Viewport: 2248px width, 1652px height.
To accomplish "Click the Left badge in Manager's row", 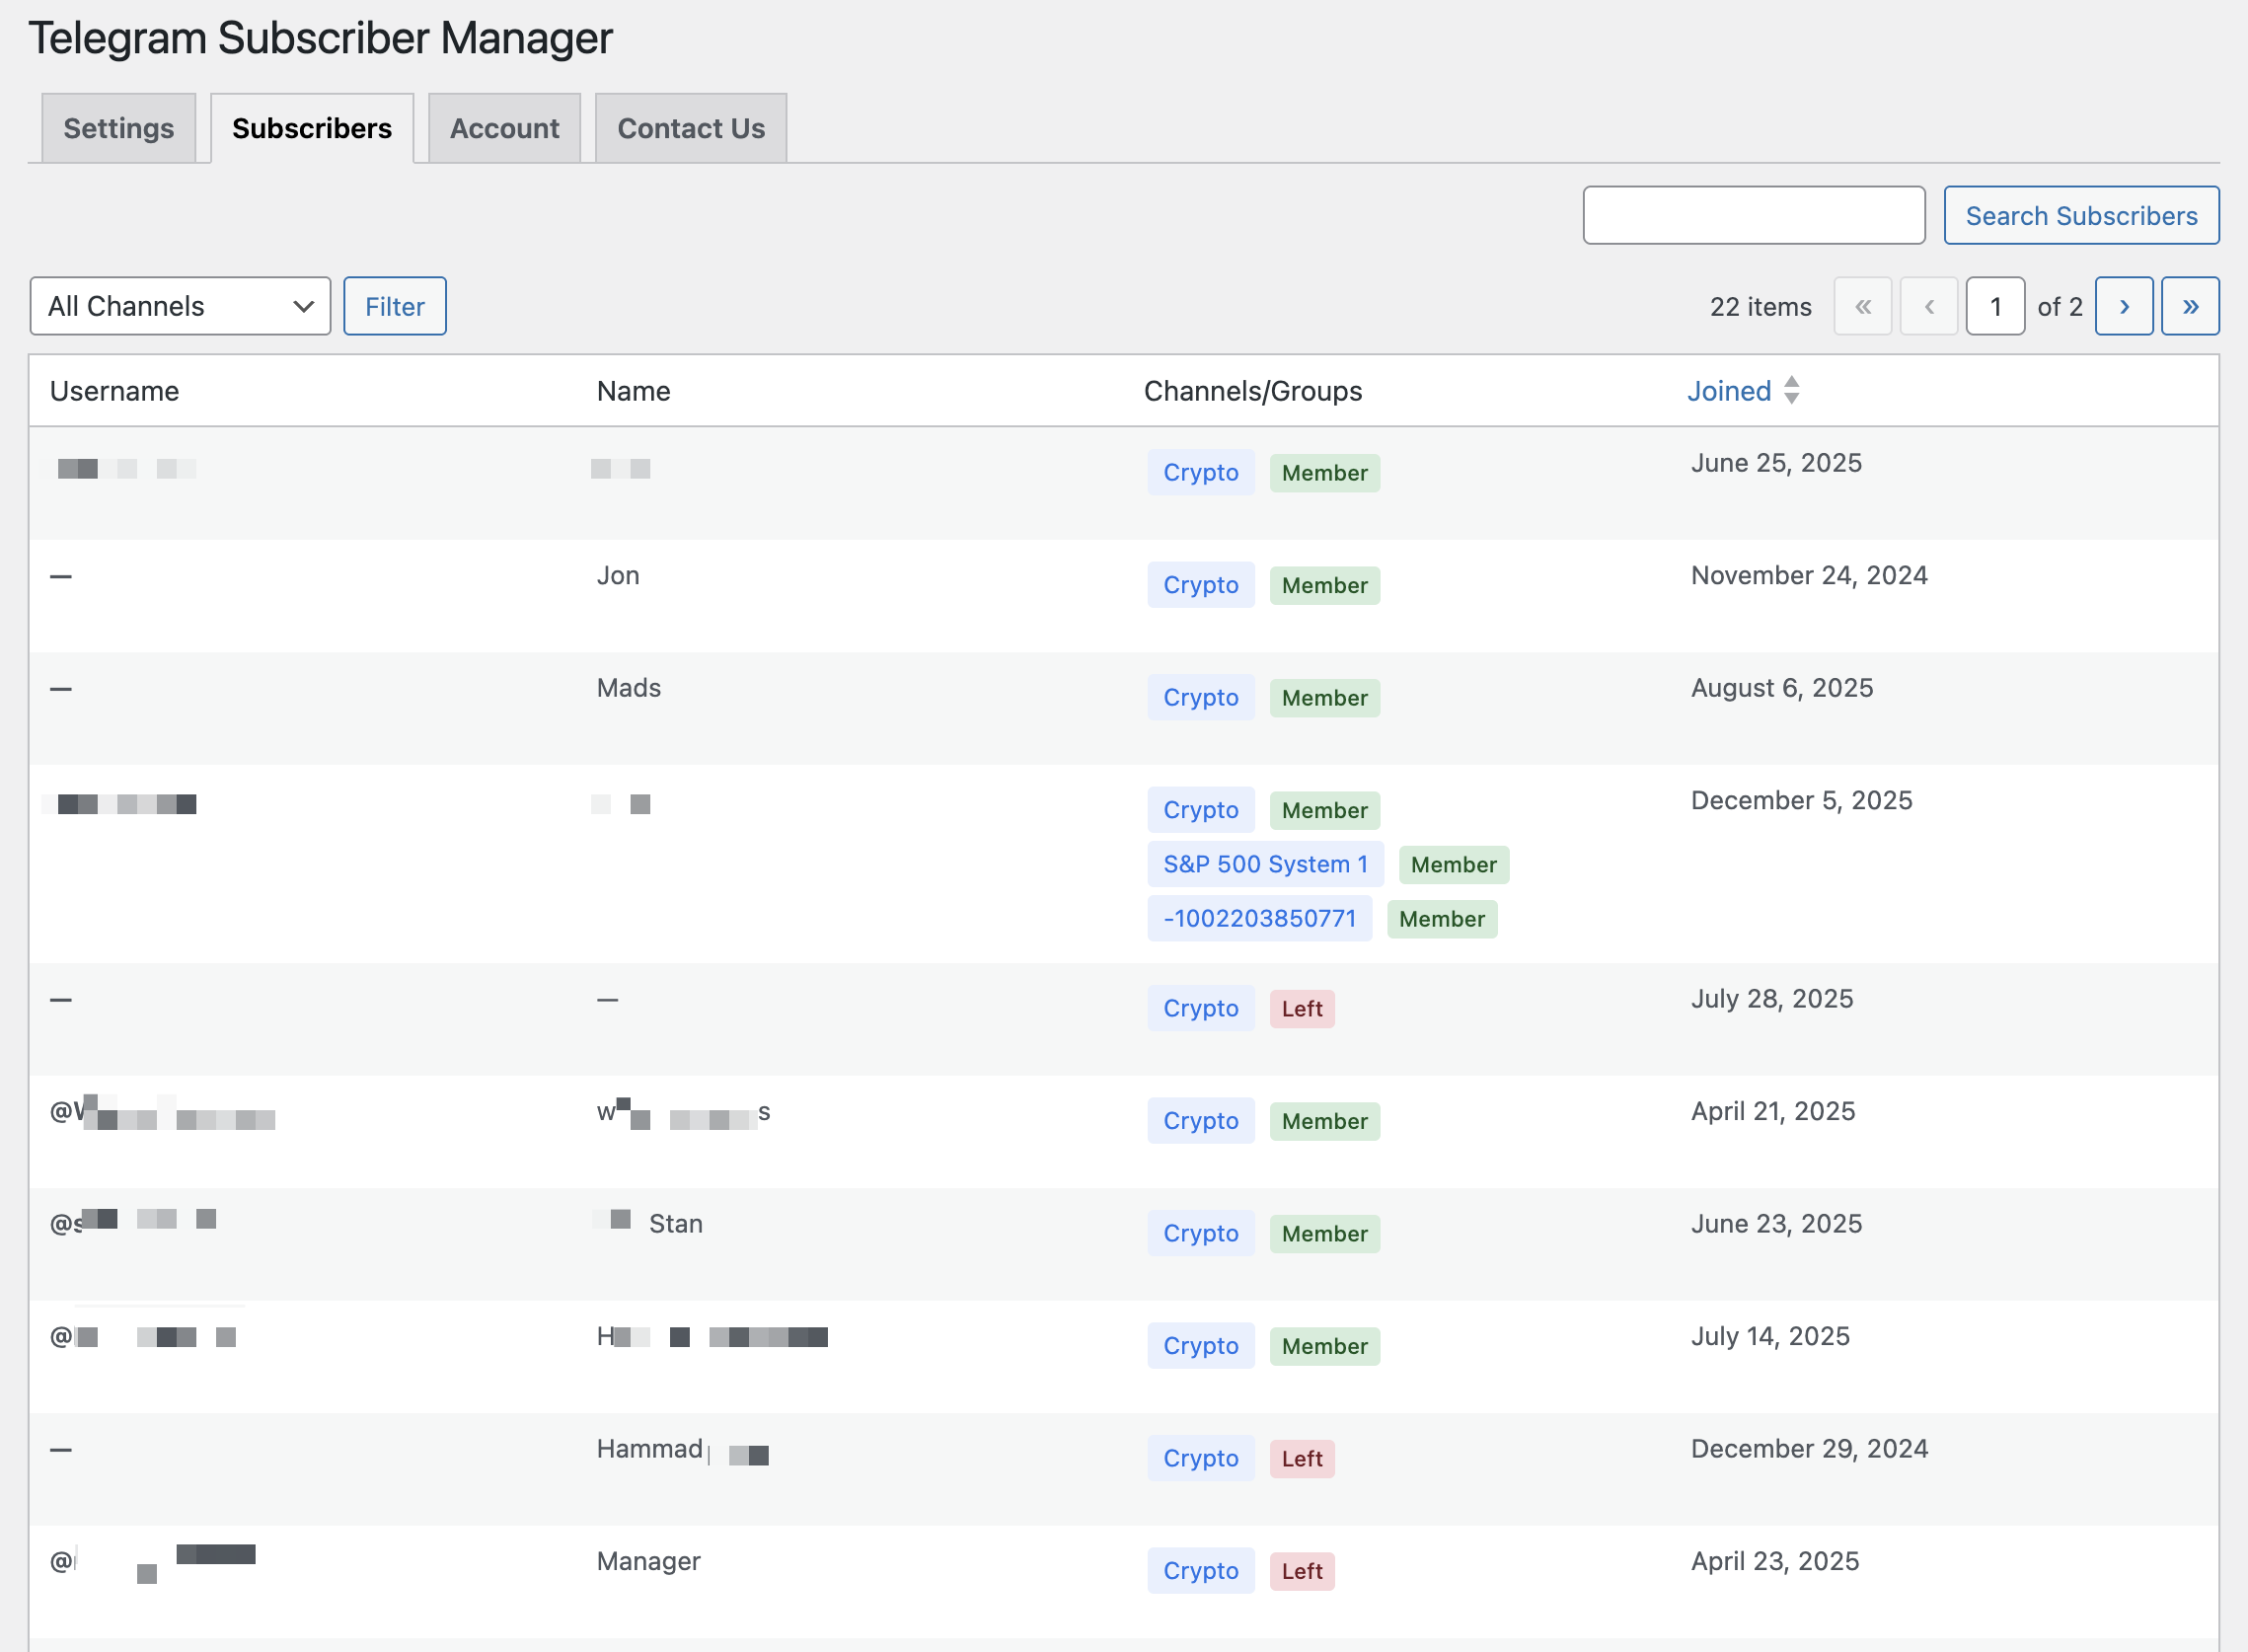I will coord(1302,1572).
